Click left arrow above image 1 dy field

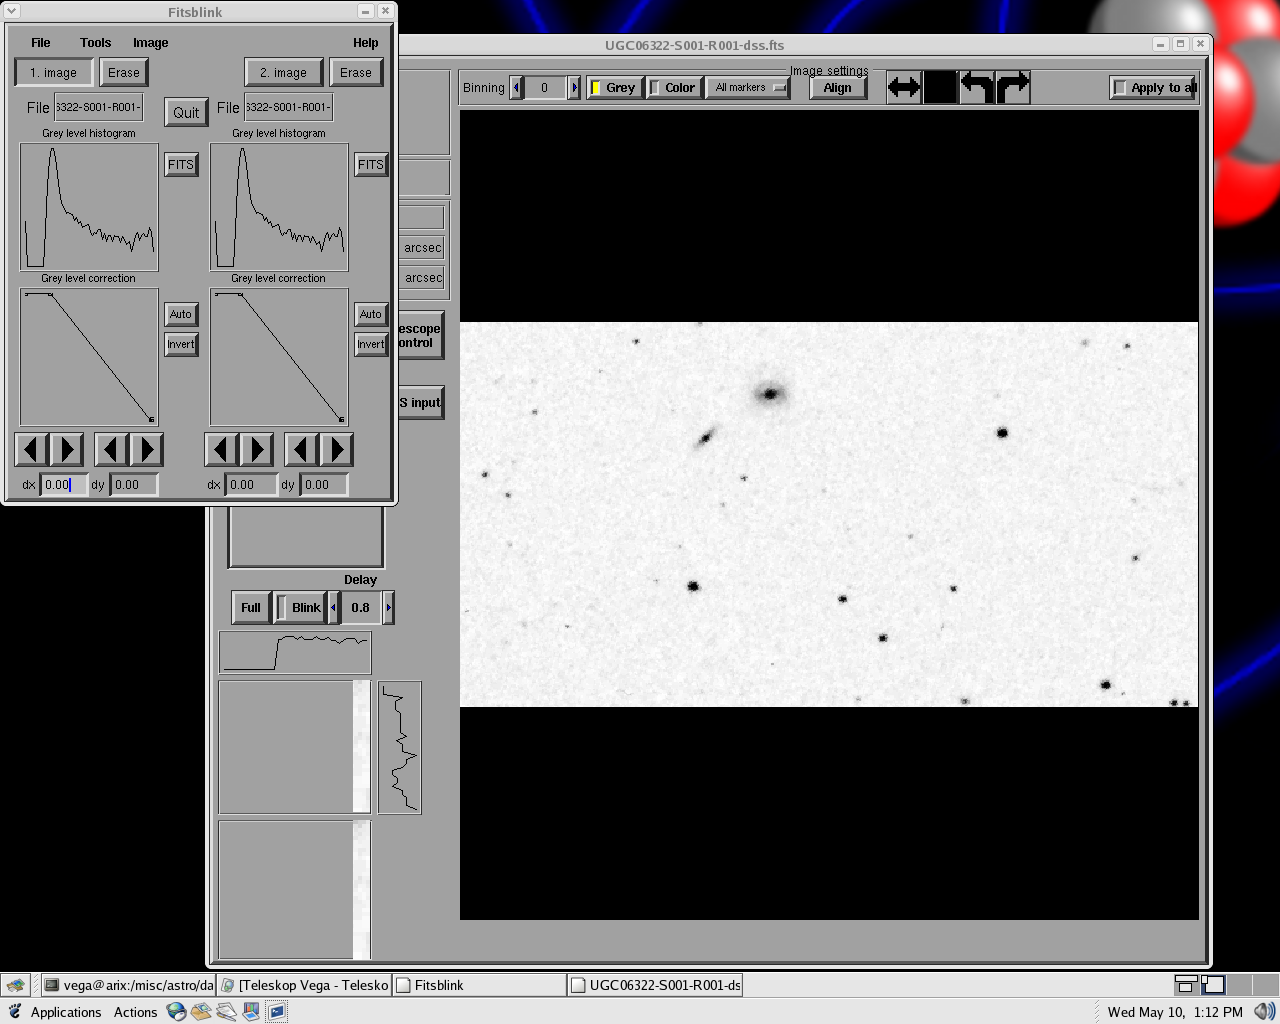pyautogui.click(x=111, y=449)
